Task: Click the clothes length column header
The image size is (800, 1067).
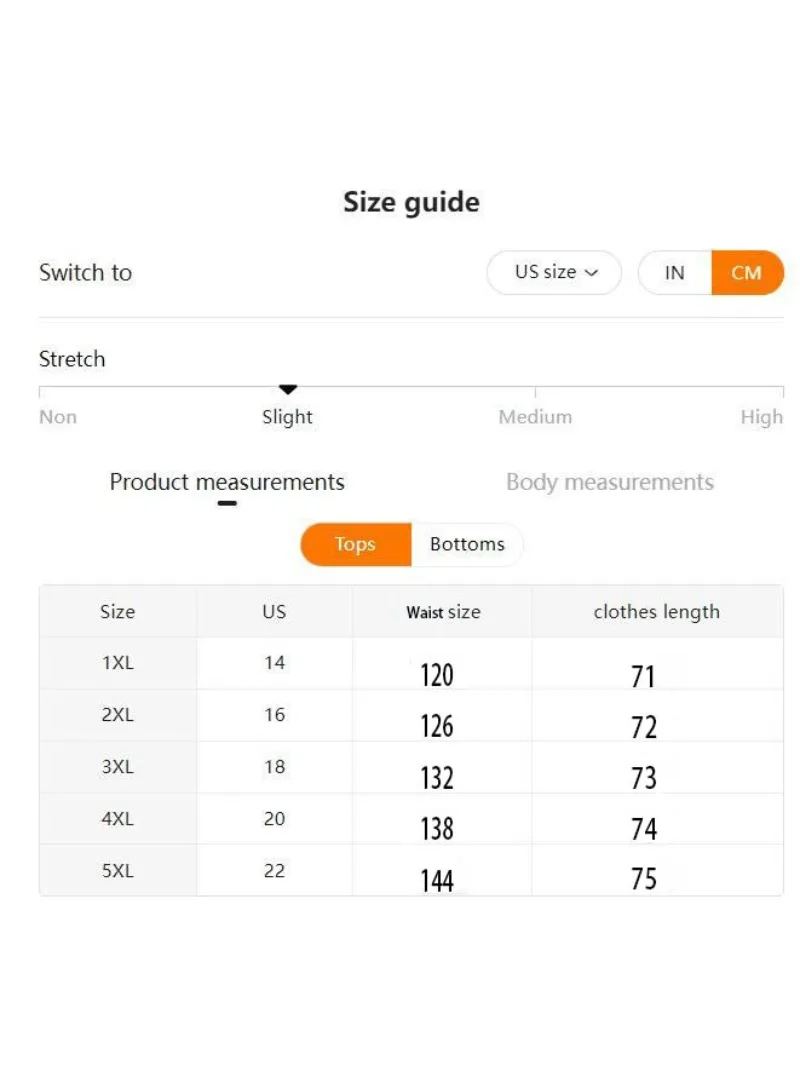Action: [x=656, y=612]
